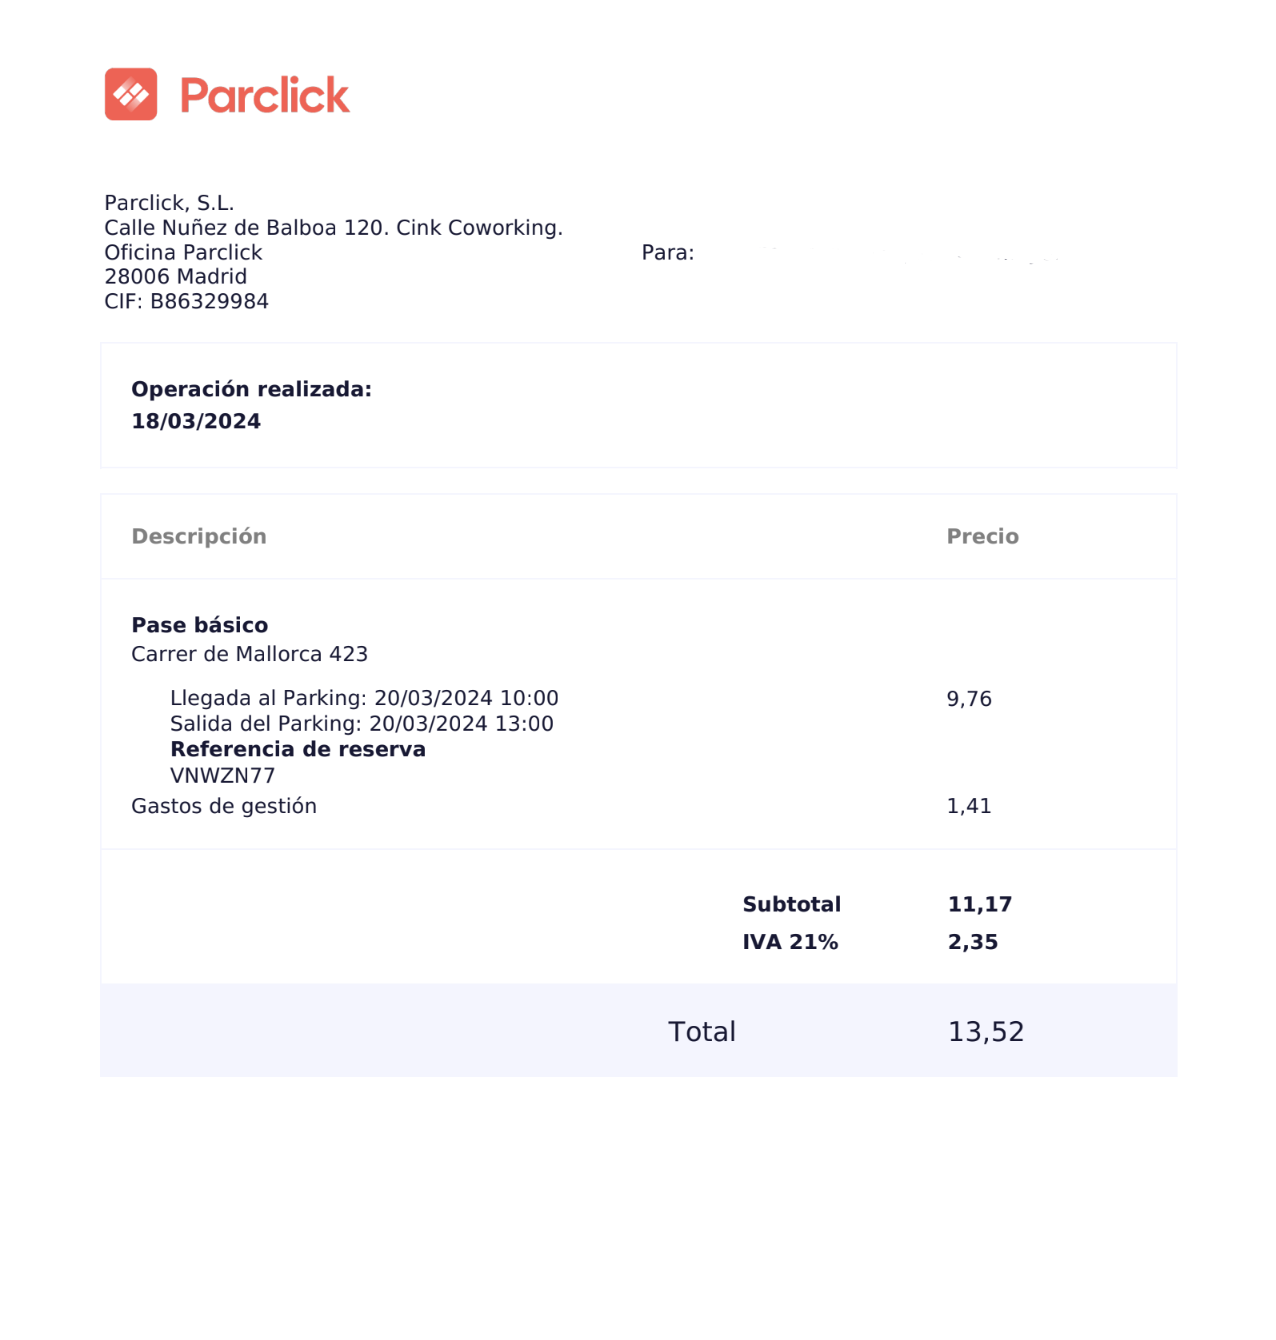Click the Oficina Parclick line
The height and width of the screenshot is (1340, 1276).
(x=183, y=253)
